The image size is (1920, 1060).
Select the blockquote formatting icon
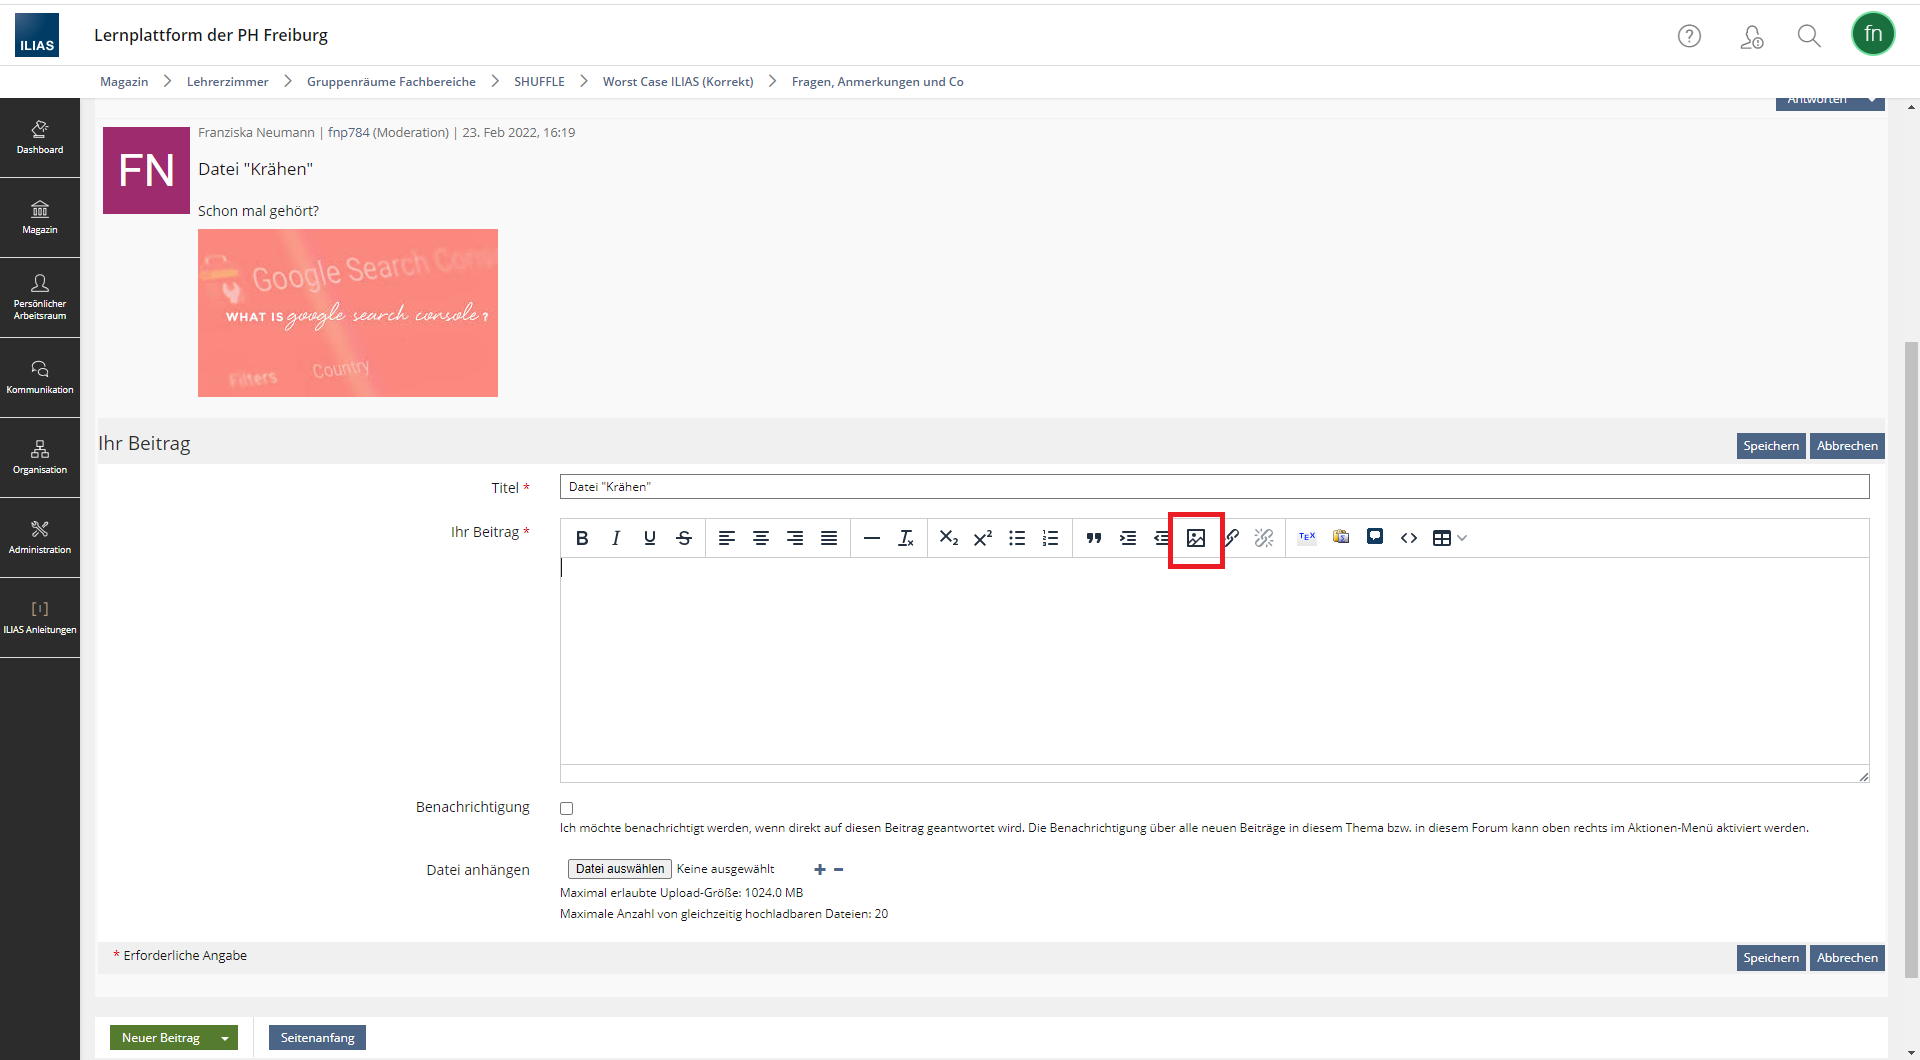(x=1094, y=538)
